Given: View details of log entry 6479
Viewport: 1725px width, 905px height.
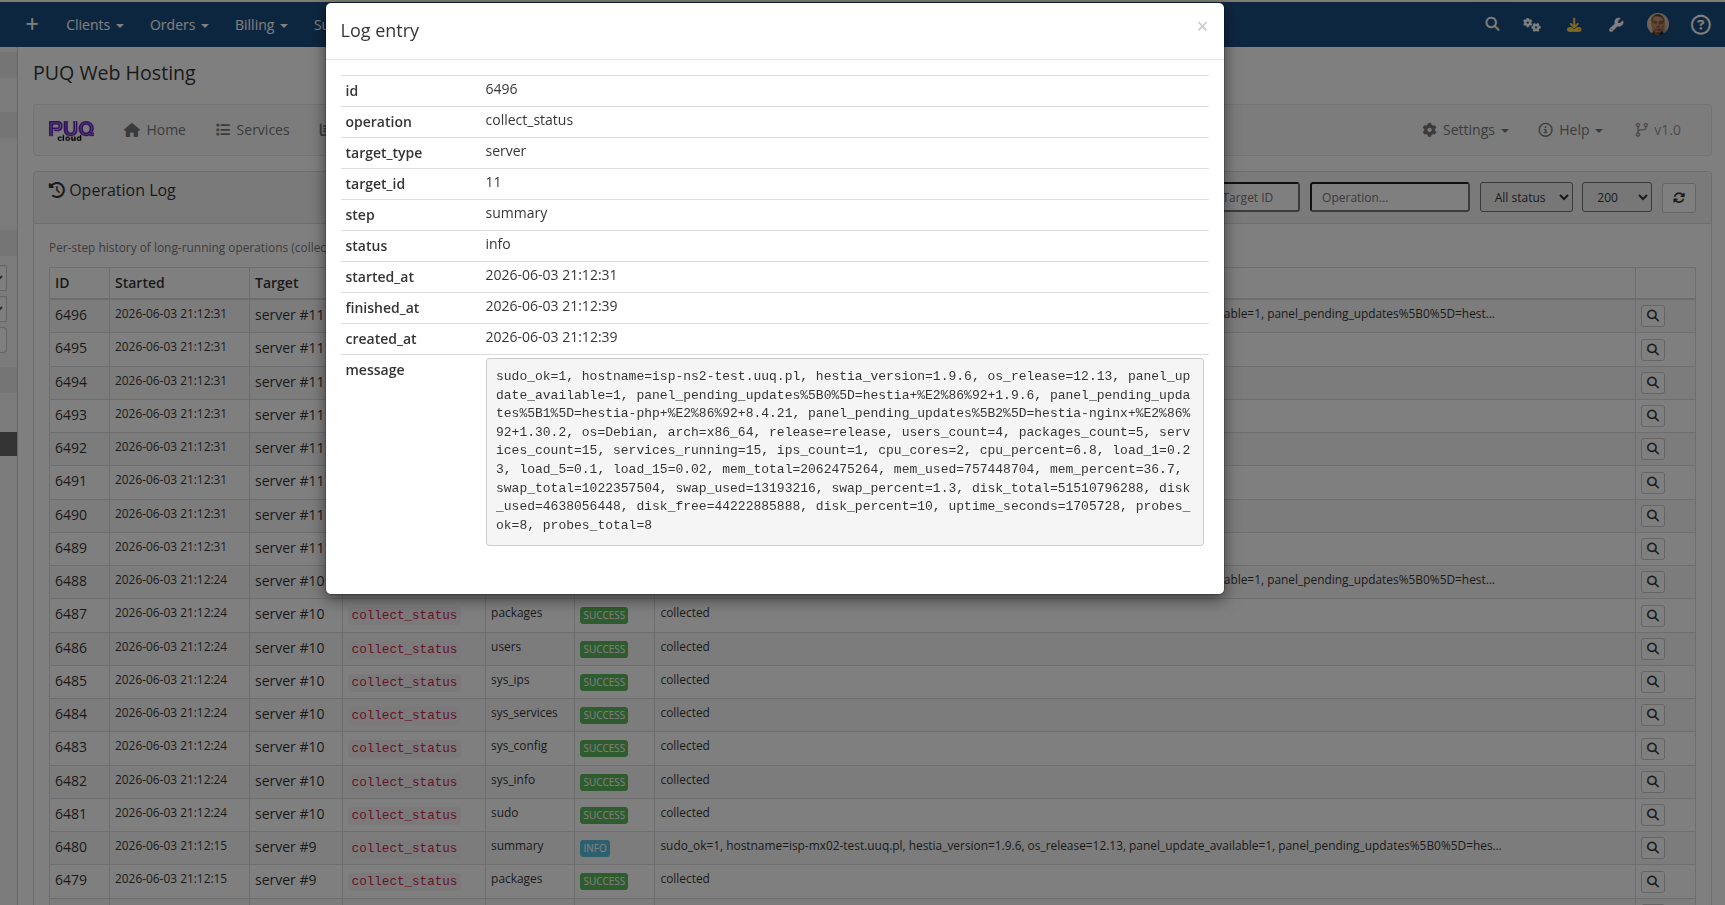Looking at the screenshot, I should click(x=1653, y=881).
